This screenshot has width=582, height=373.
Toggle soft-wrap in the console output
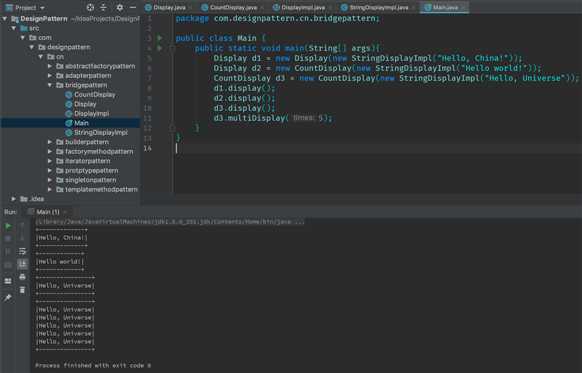tap(22, 251)
